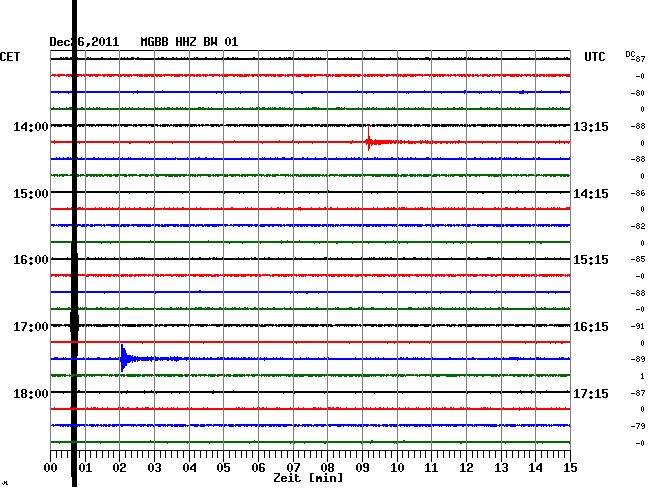Select the DC offset value '-86'
The image size is (650, 494).
coord(638,193)
